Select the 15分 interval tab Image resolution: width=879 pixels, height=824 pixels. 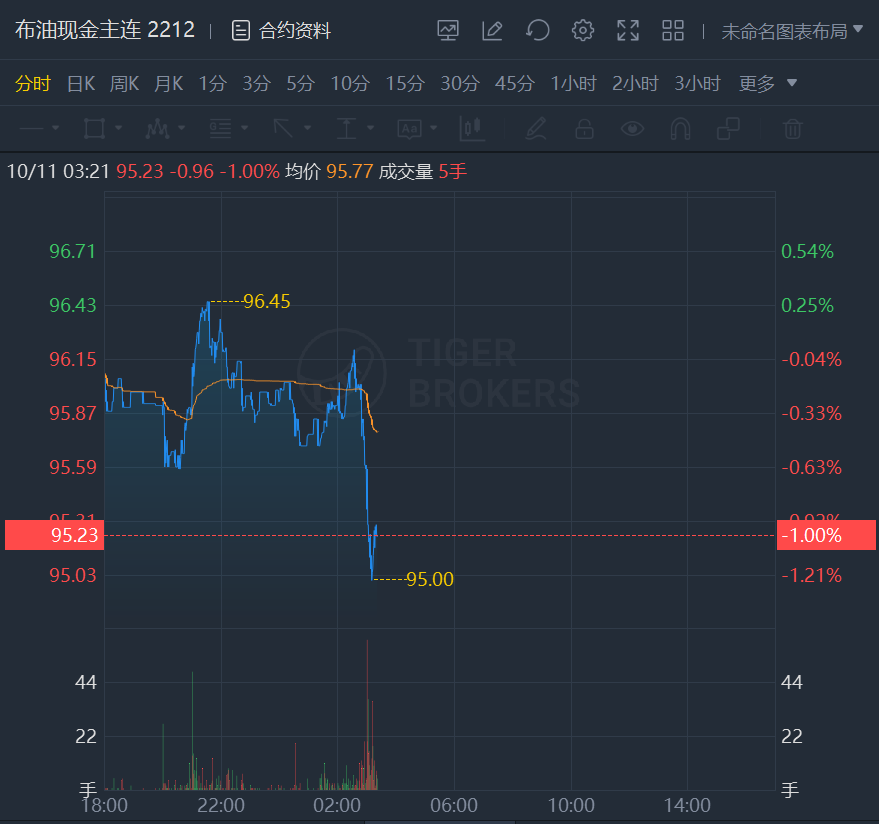click(405, 84)
